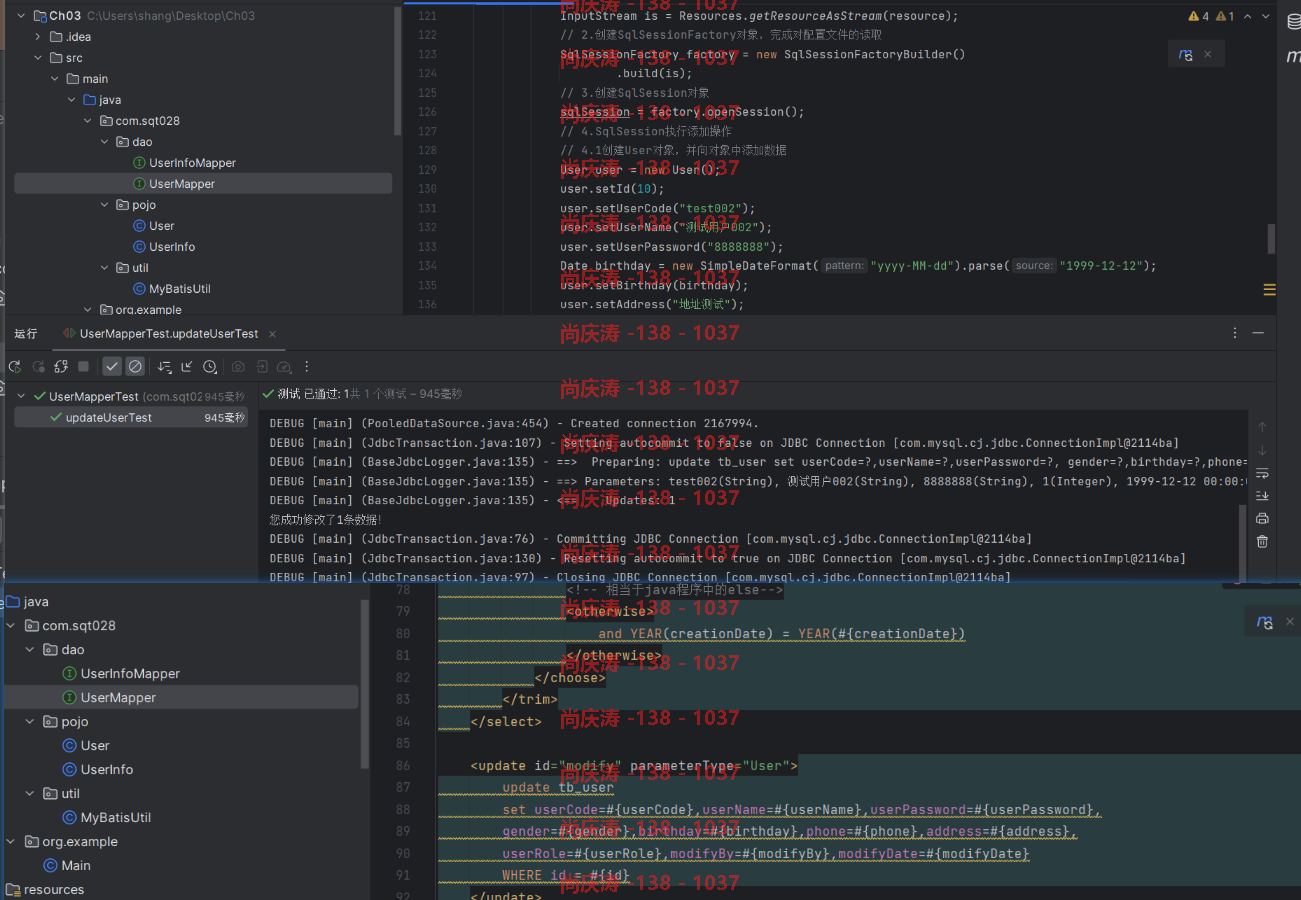The width and height of the screenshot is (1301, 900).
Task: Click the weak warning indicator showing 1
Action: click(x=1225, y=16)
